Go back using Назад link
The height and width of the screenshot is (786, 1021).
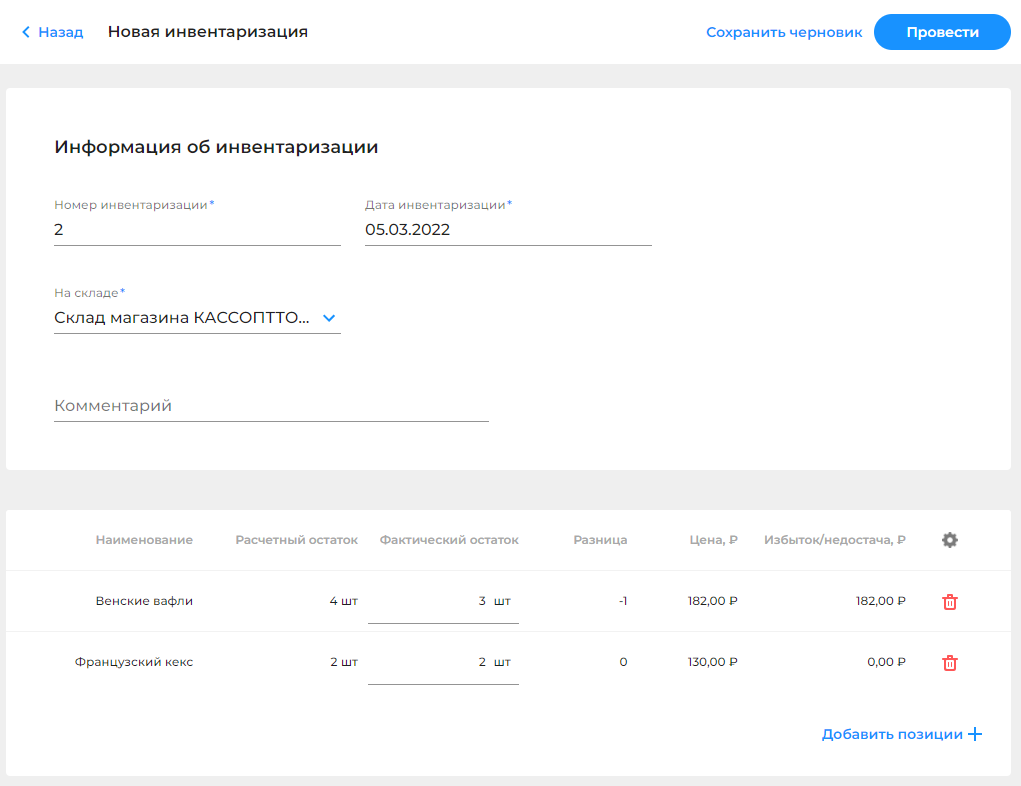60,32
